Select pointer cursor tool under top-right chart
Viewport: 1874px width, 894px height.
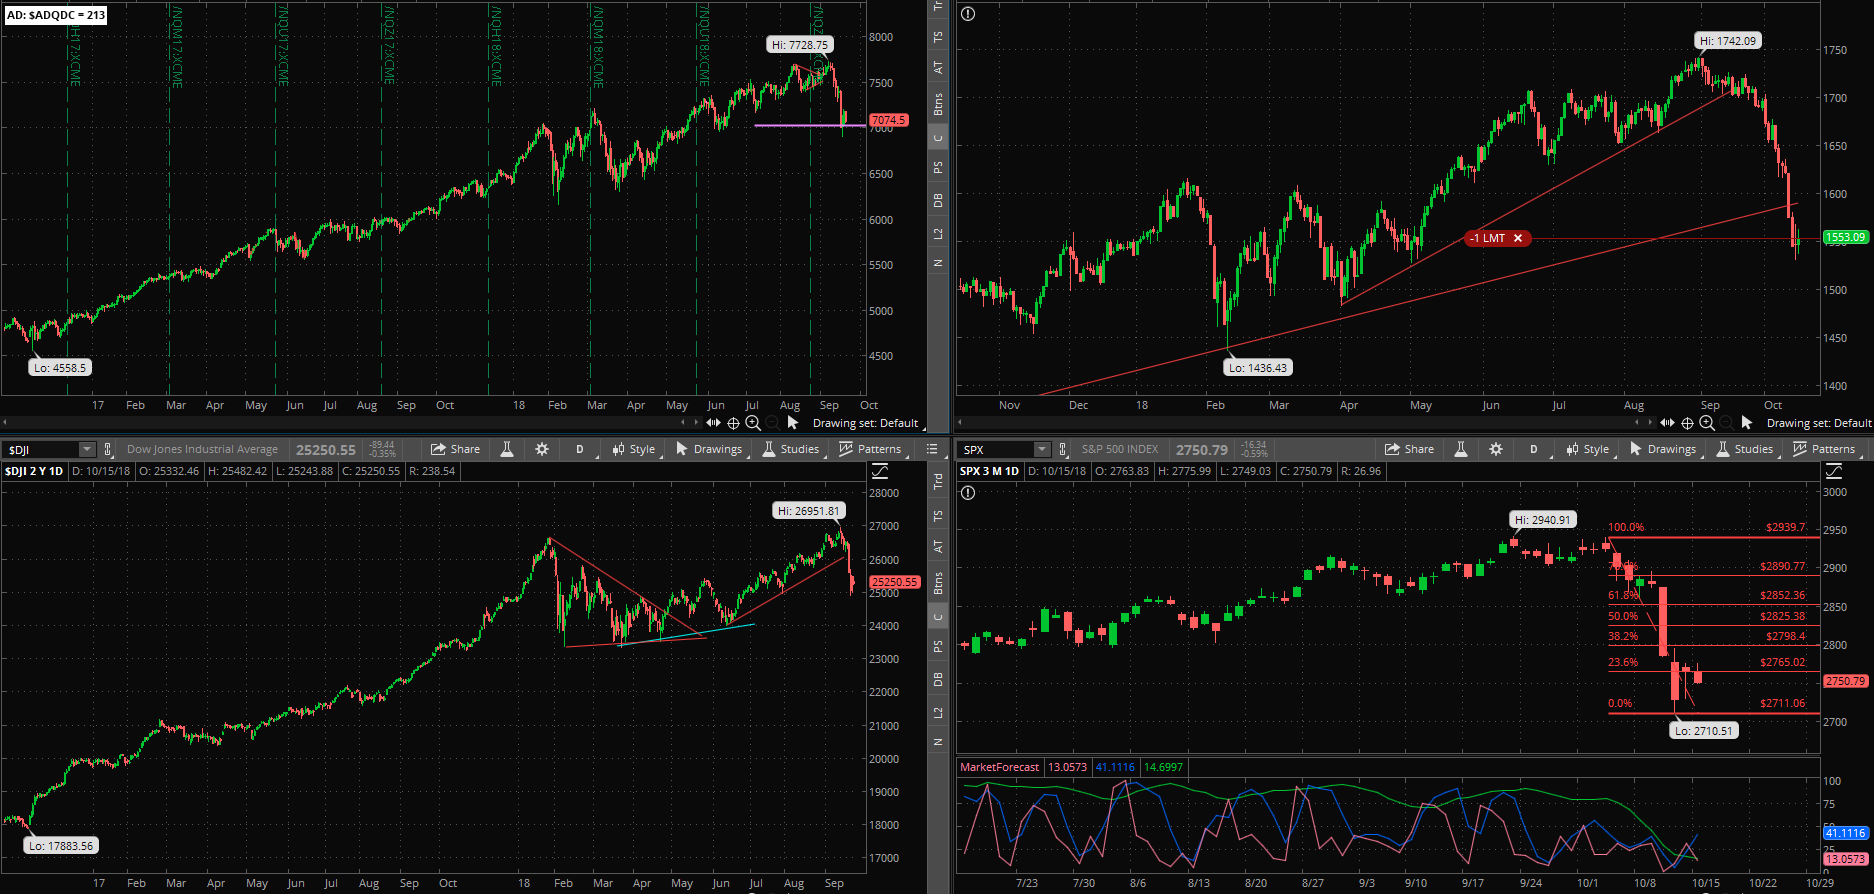point(1747,423)
